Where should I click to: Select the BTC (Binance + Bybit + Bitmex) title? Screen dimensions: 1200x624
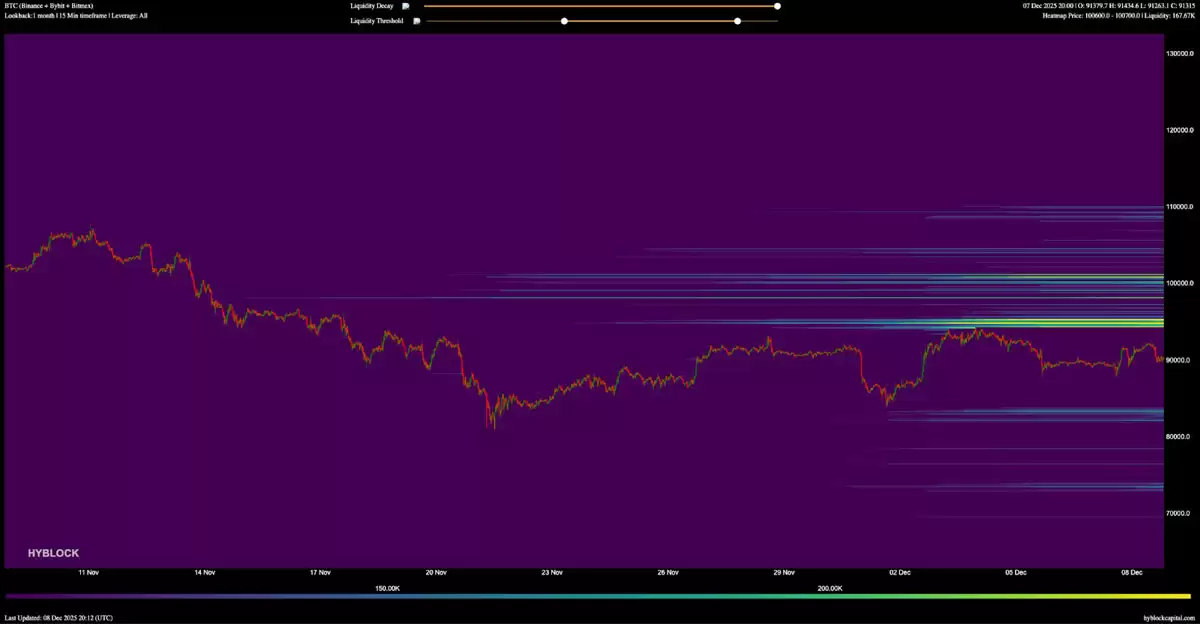48,5
